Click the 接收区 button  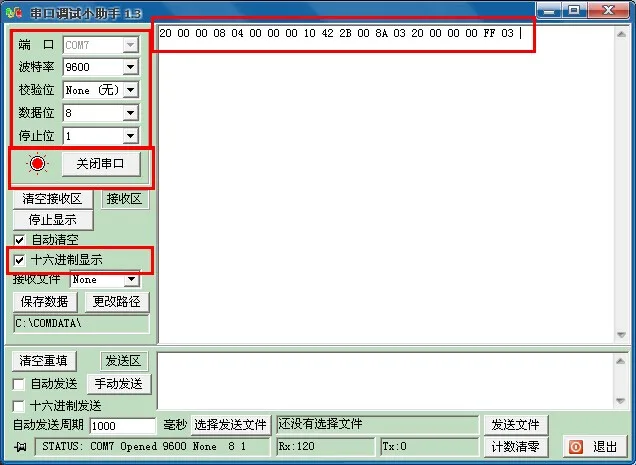click(125, 199)
